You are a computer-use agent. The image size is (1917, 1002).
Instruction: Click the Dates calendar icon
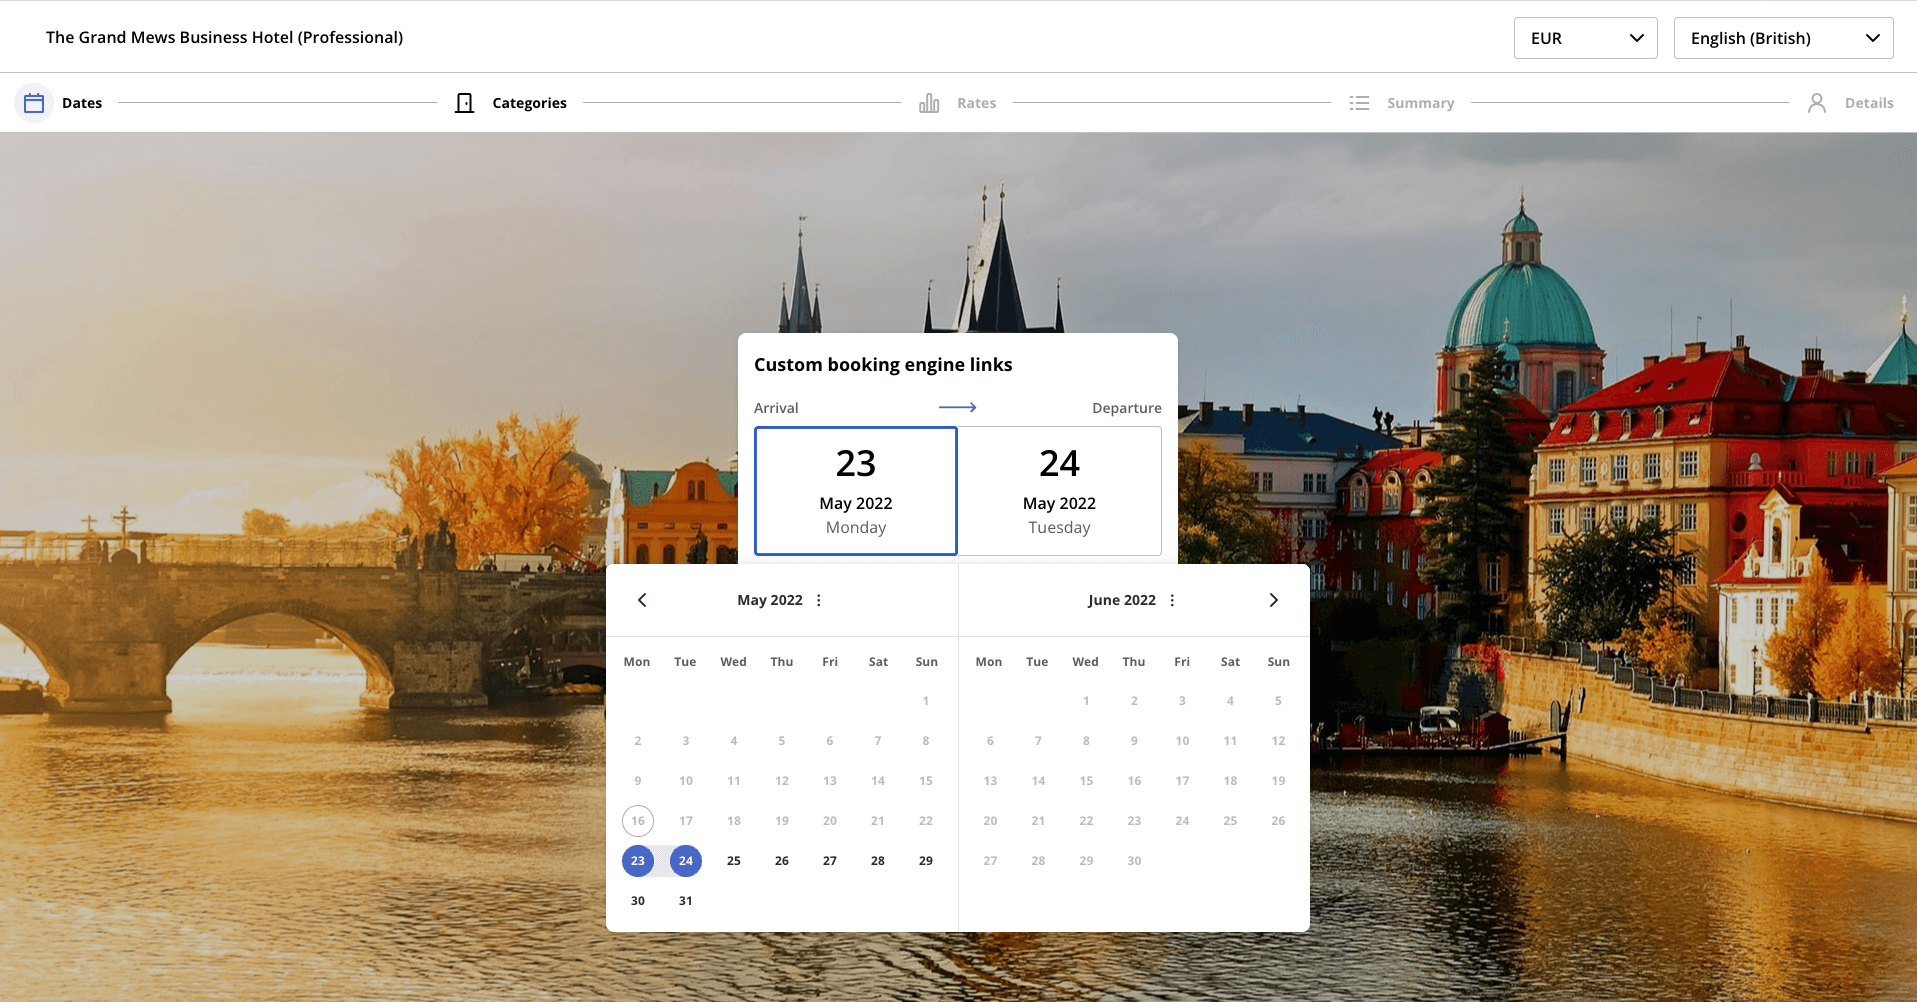tap(34, 103)
